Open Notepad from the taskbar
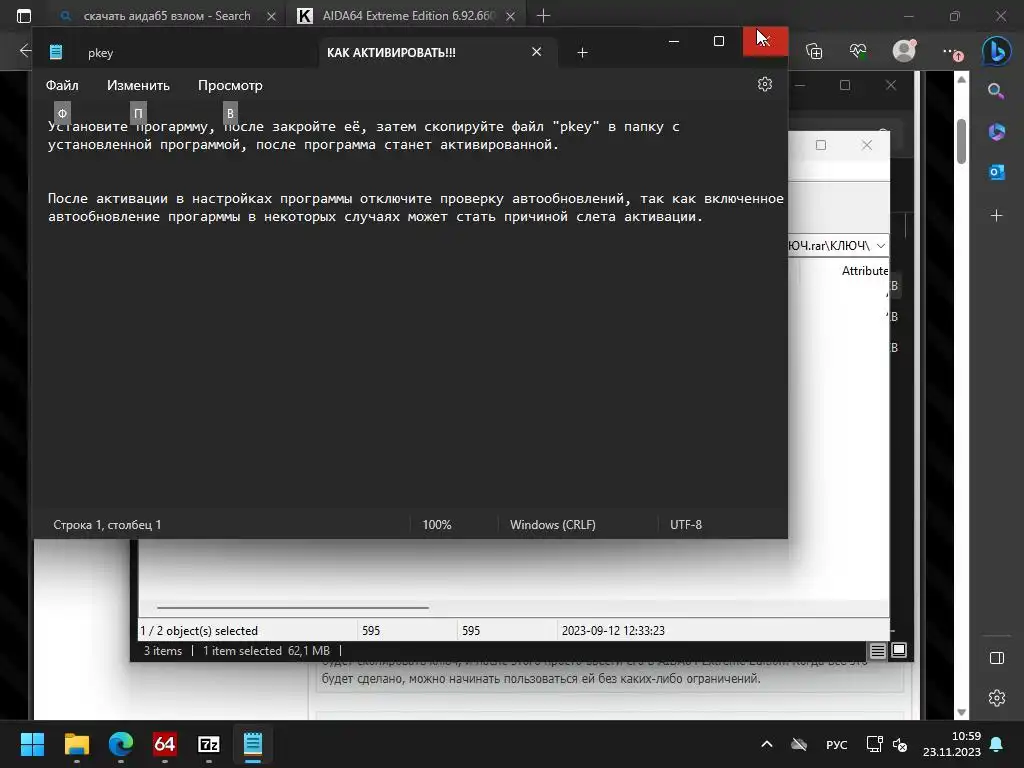The width and height of the screenshot is (1024, 768). (x=253, y=744)
